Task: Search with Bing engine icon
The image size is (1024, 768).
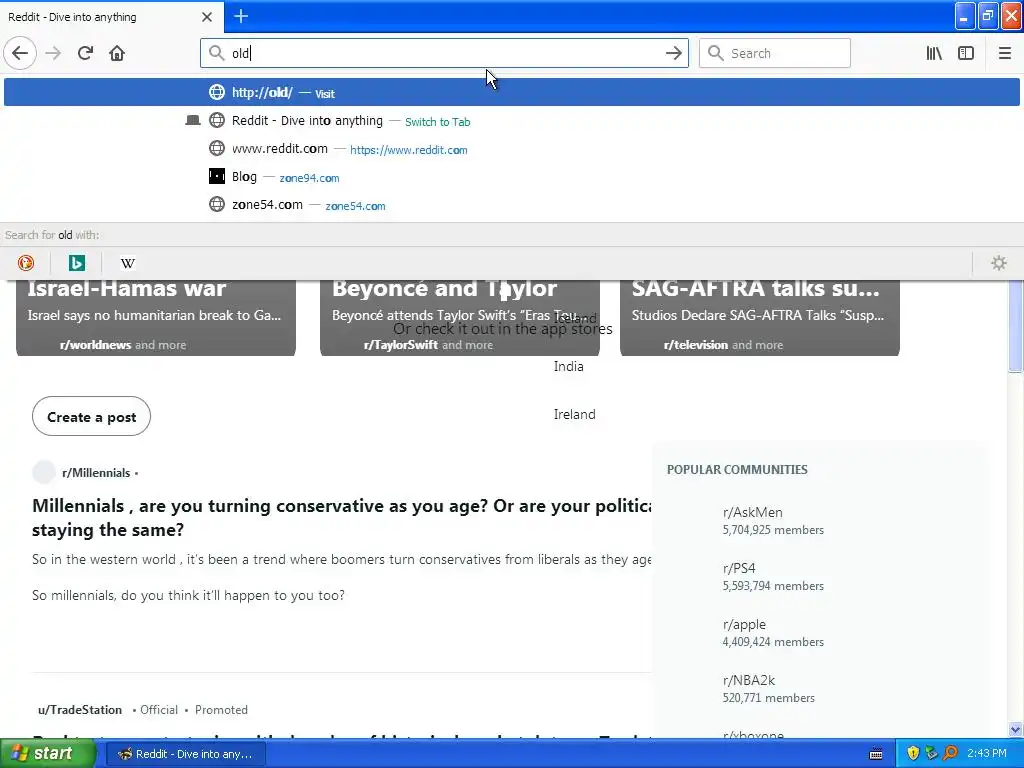Action: (76, 263)
